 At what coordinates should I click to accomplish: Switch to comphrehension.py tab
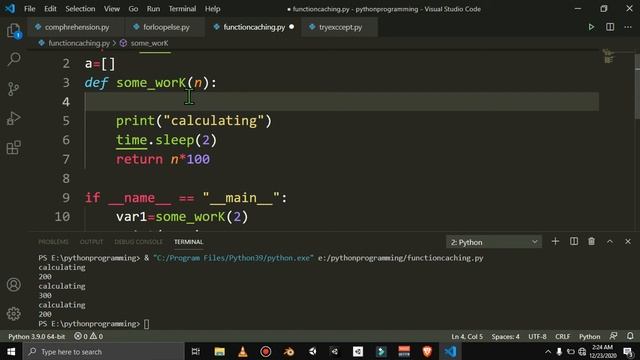(x=76, y=27)
